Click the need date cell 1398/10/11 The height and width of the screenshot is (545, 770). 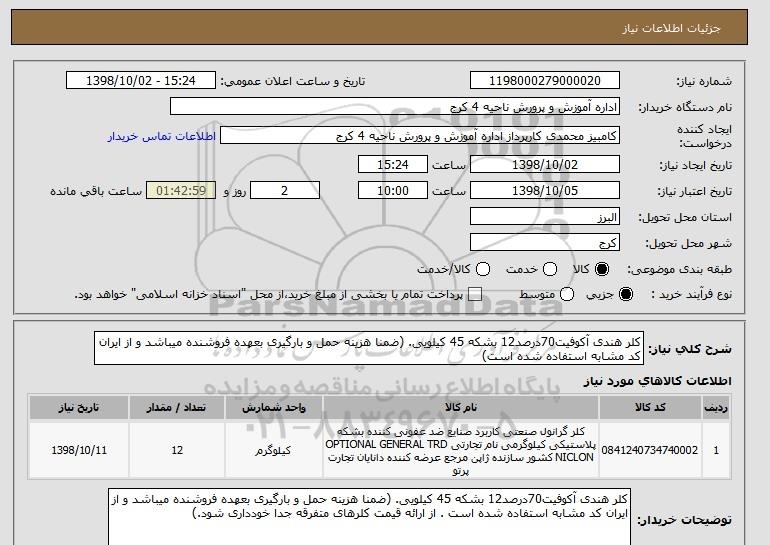79,450
